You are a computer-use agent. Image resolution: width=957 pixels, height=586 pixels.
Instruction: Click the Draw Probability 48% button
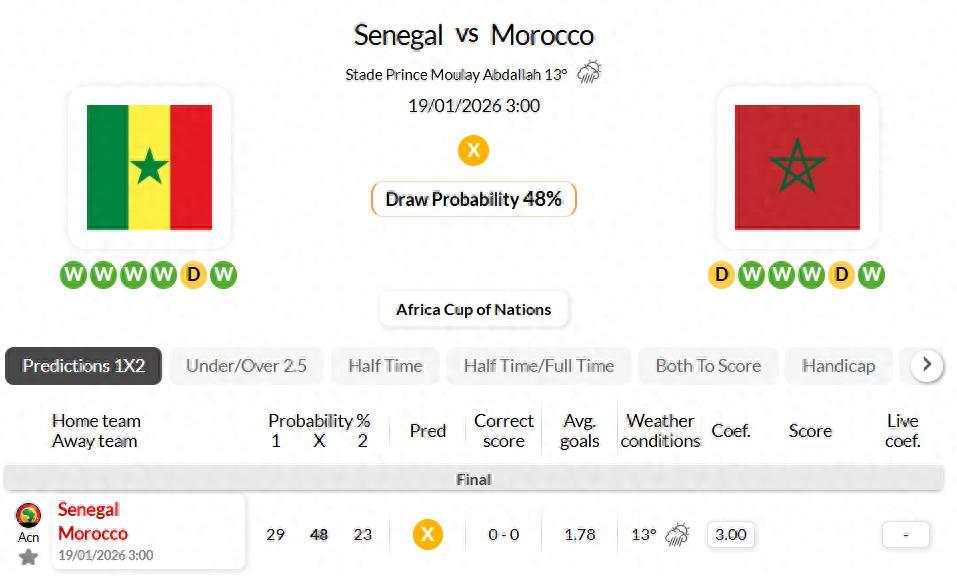coord(473,199)
